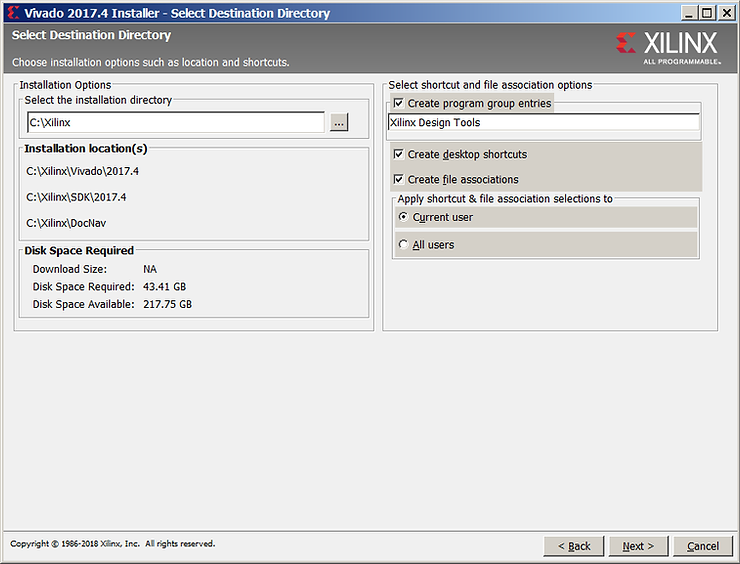Select the All users radio option
The width and height of the screenshot is (740, 564).
click(403, 244)
